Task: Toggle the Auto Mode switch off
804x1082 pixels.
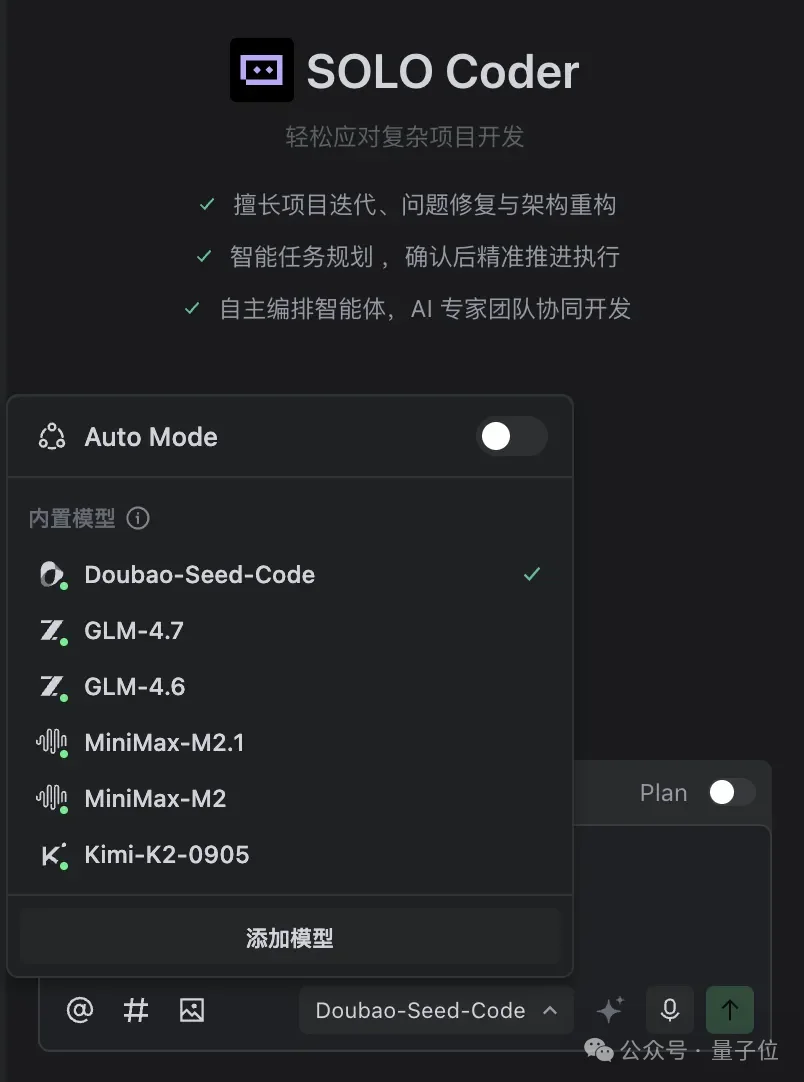Action: click(x=512, y=437)
